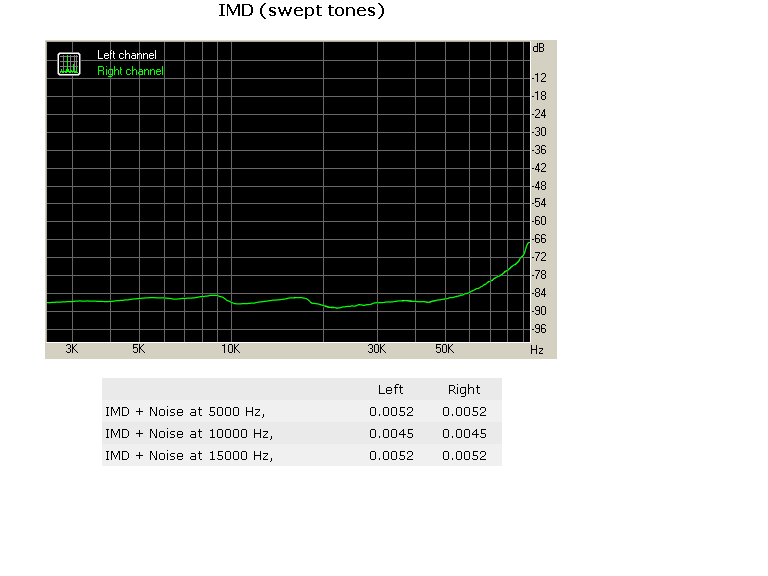Click the -60 dB axis label

tap(539, 221)
